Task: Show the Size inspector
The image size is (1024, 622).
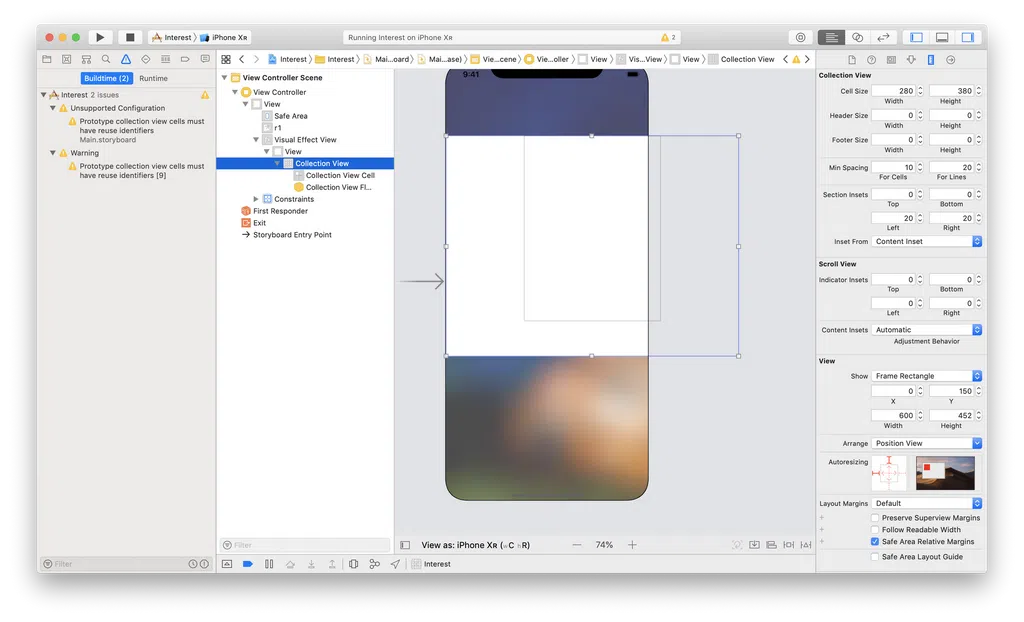Action: coord(931,59)
